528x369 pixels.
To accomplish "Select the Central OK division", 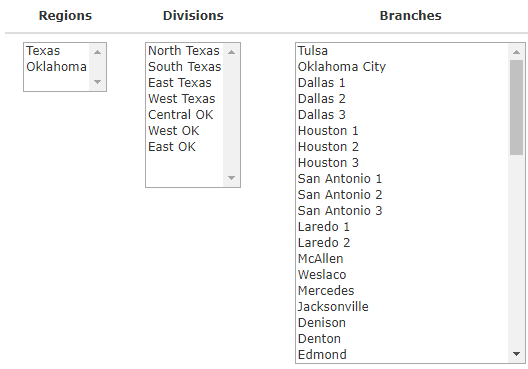I will pyautogui.click(x=185, y=115).
